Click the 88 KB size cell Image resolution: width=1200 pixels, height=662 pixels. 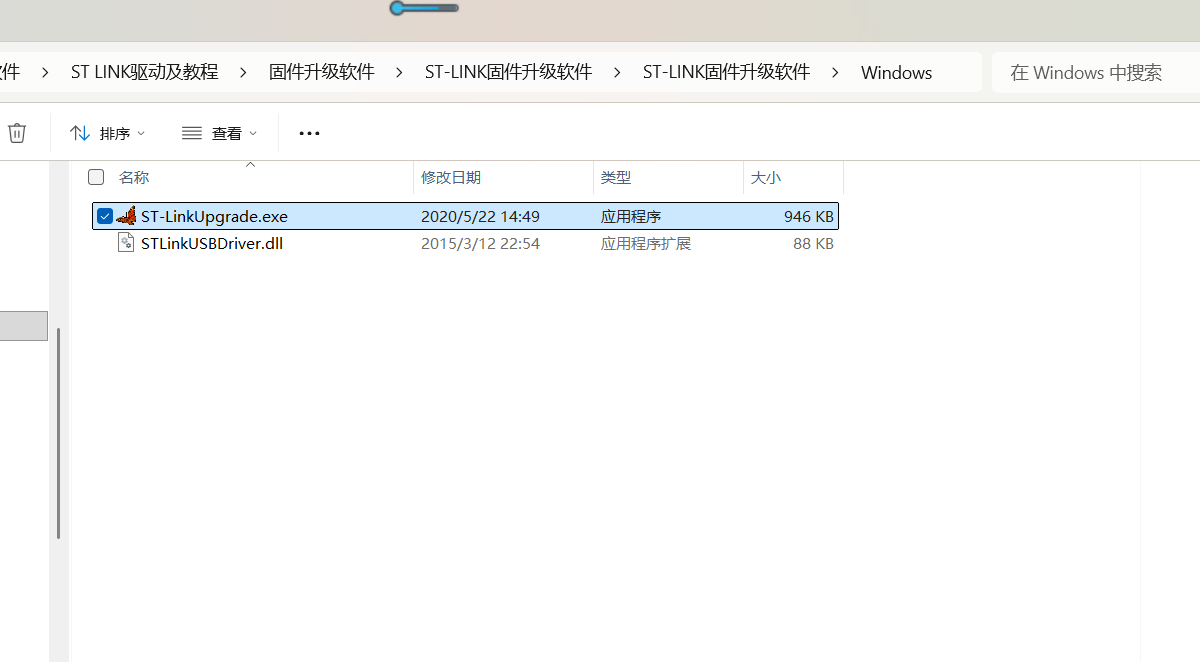pos(813,243)
